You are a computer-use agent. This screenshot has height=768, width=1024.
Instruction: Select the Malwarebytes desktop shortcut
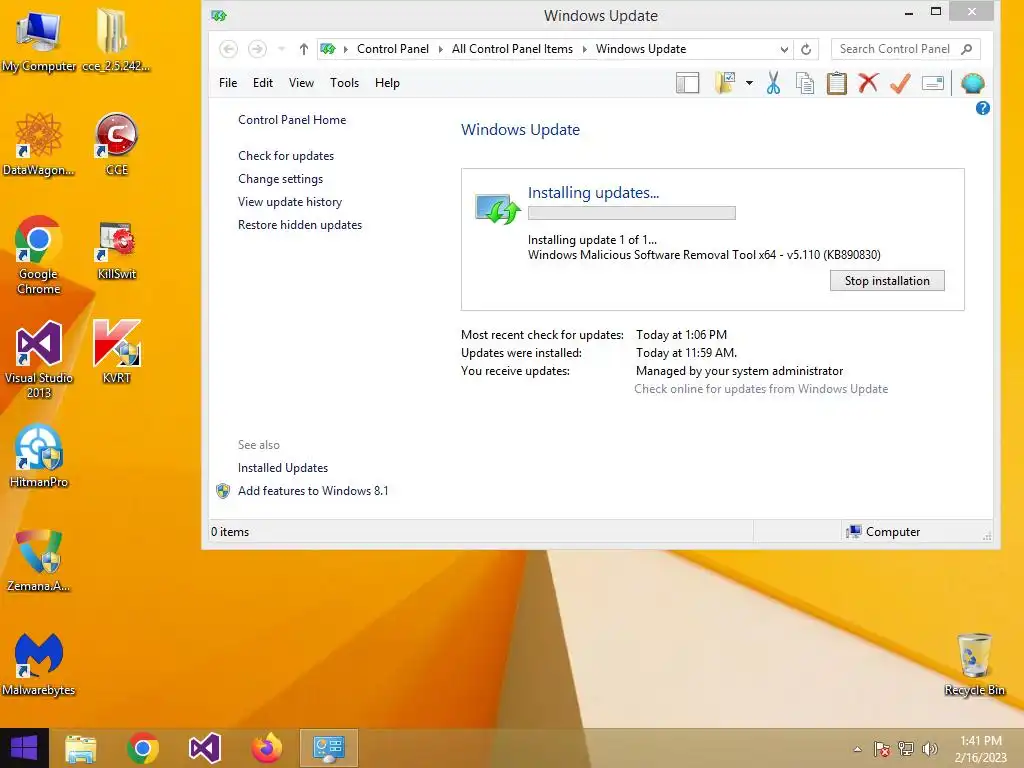coord(39,664)
